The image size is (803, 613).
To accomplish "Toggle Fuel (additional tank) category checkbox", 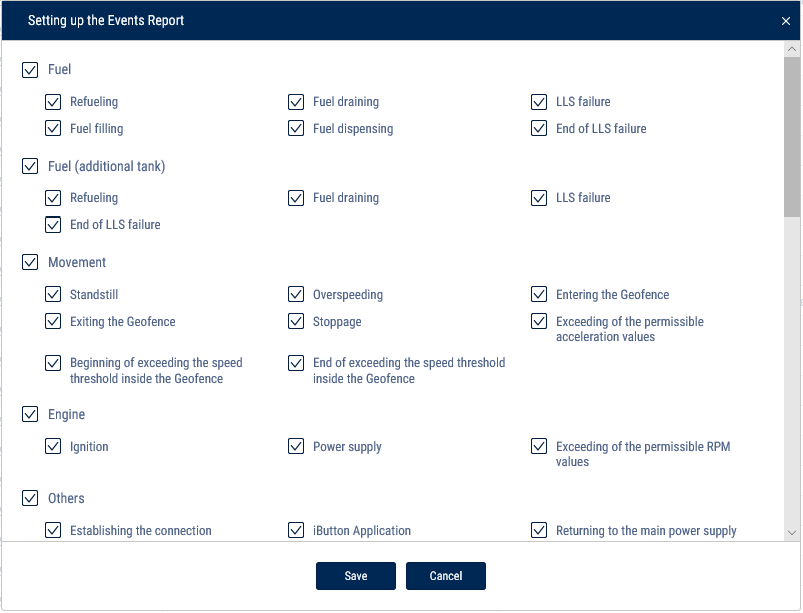I will pyautogui.click(x=30, y=166).
